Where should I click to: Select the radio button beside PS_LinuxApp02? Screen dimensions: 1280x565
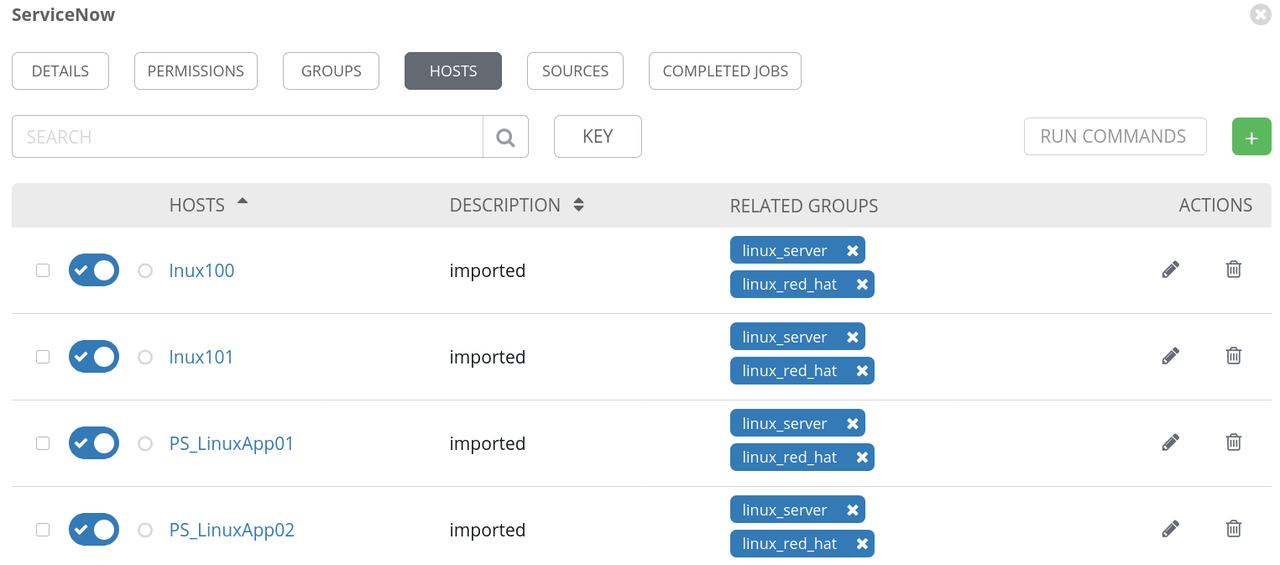click(145, 530)
